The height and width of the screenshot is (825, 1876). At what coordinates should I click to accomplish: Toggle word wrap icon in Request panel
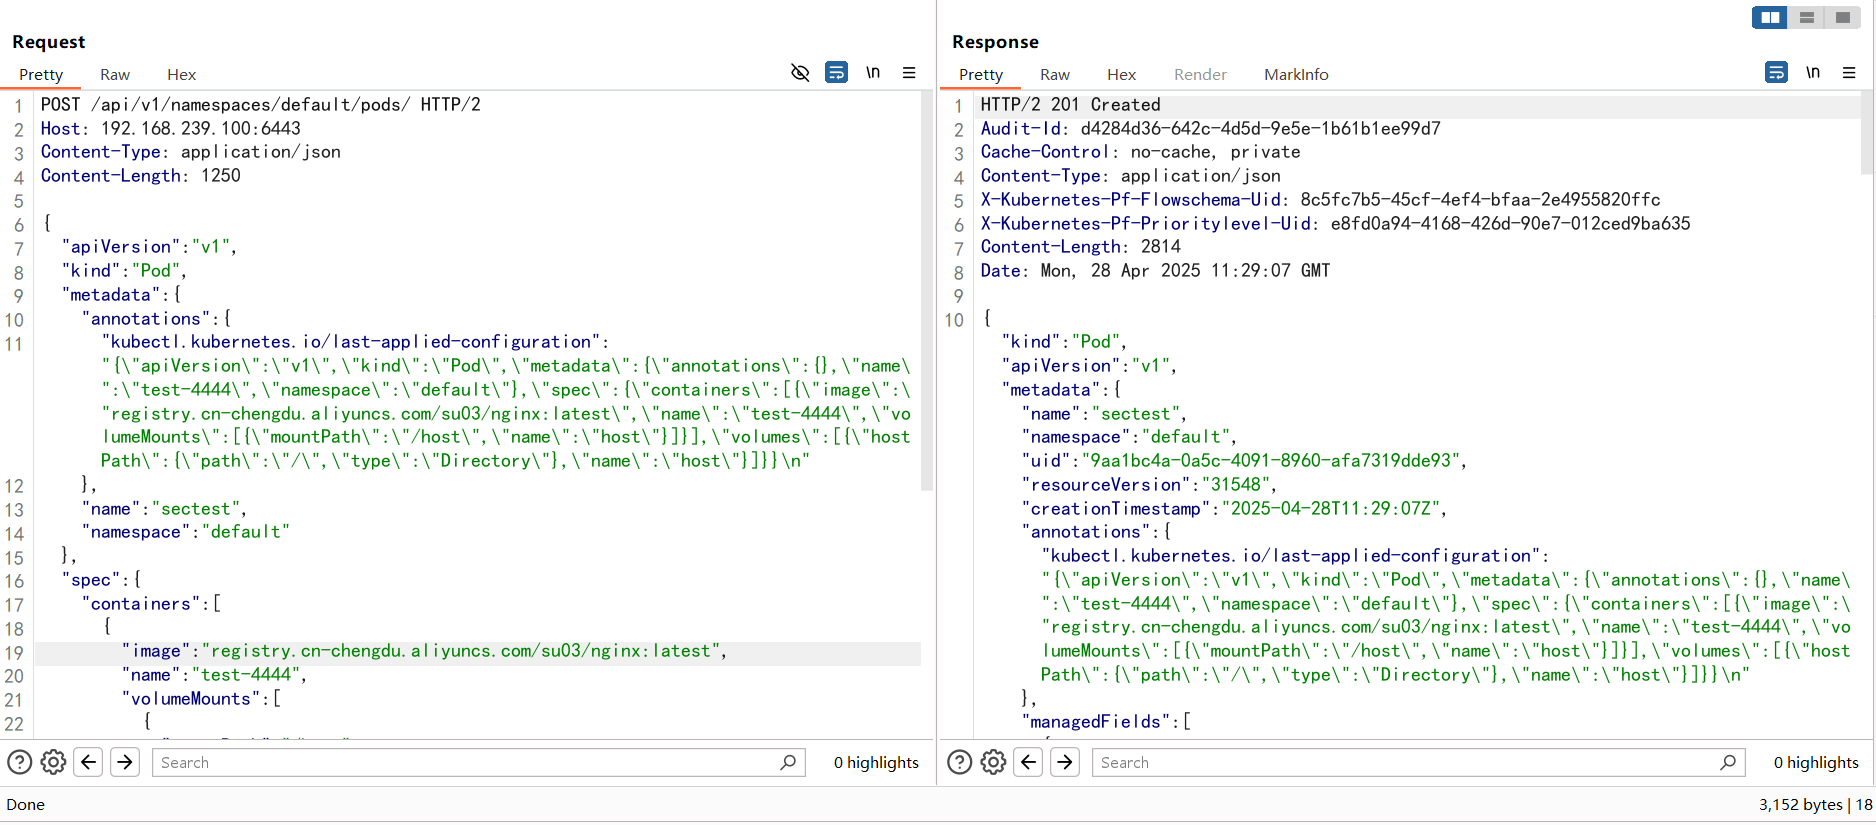click(x=836, y=72)
